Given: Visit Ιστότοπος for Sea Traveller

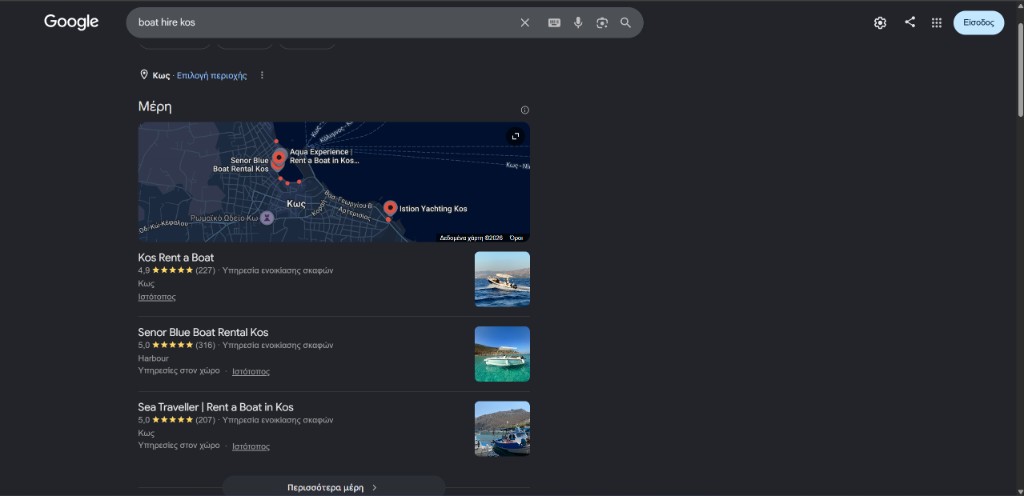Looking at the screenshot, I should pos(251,446).
